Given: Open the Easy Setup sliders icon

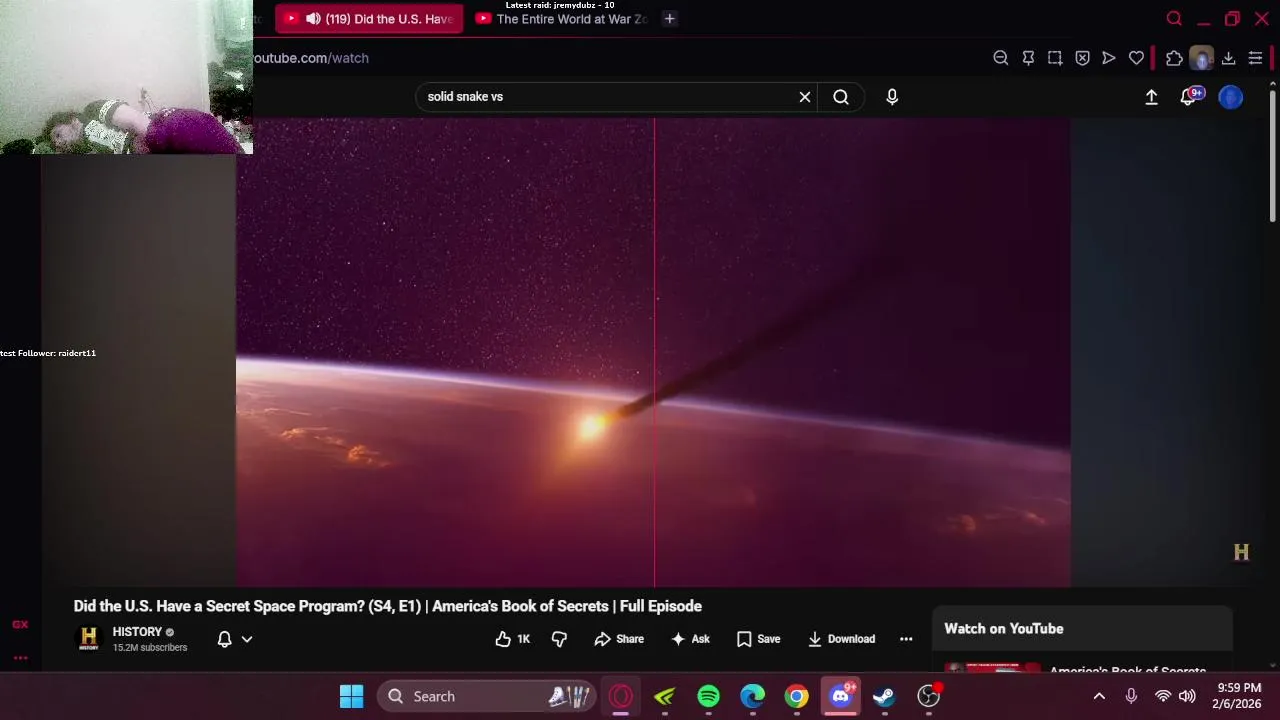Looking at the screenshot, I should 1255,58.
